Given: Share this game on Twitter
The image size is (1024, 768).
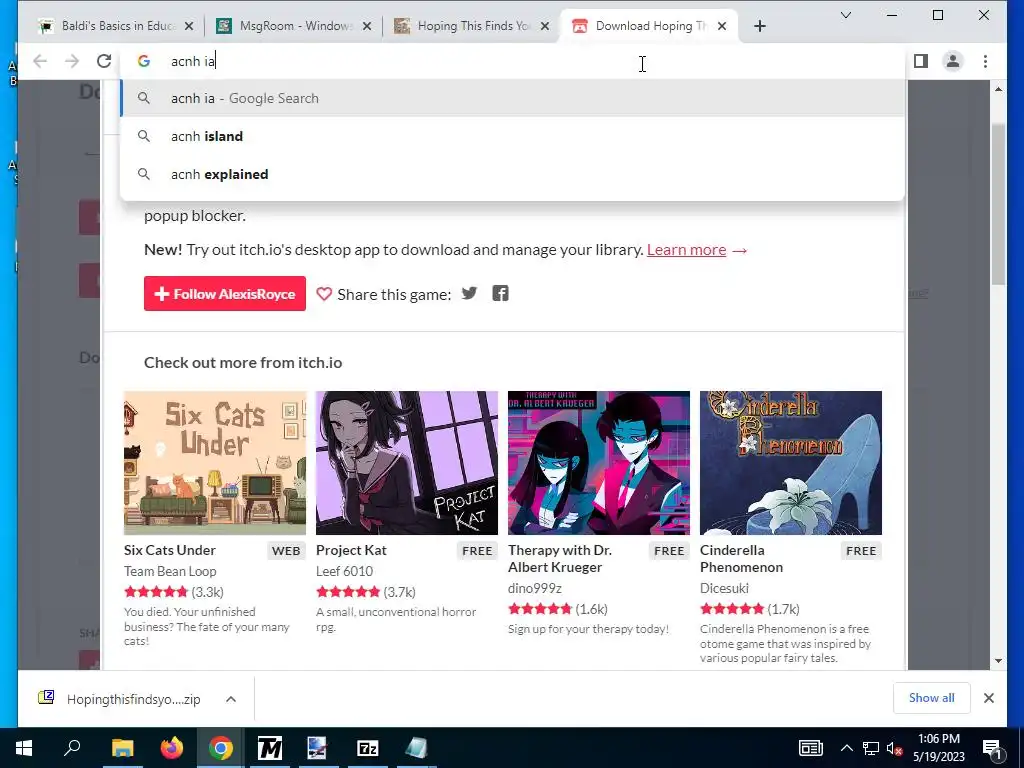Looking at the screenshot, I should 469,293.
